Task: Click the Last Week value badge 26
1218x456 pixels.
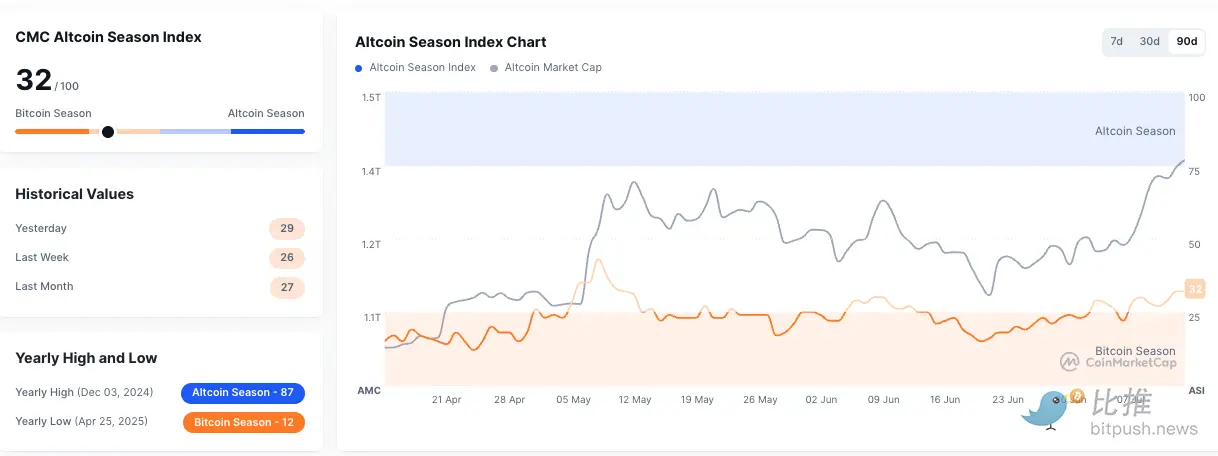Action: tap(287, 258)
